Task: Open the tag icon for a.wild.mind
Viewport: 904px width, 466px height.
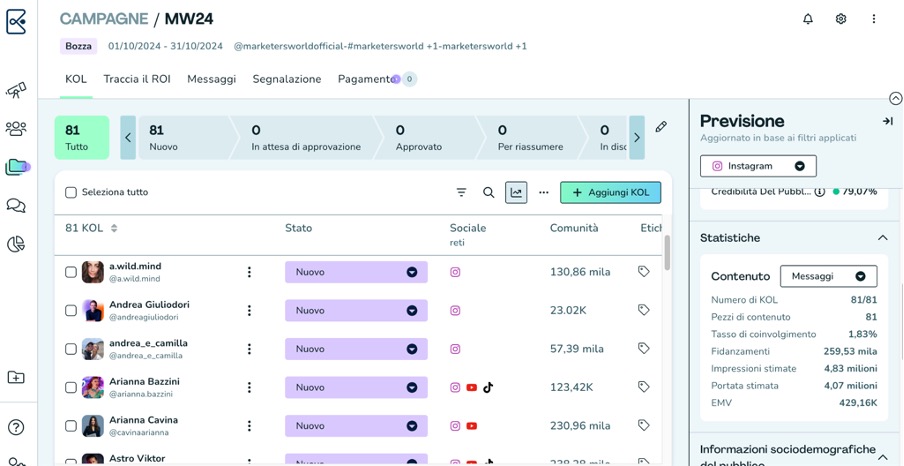Action: pos(643,272)
